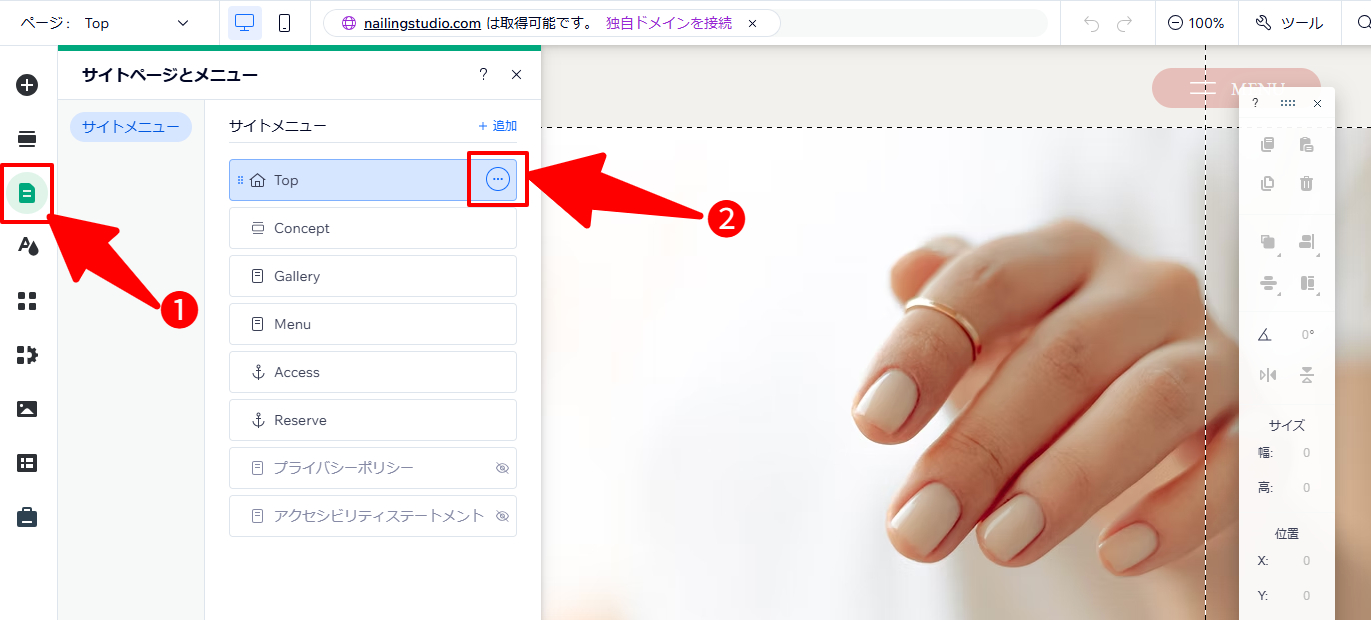Viewport: 1371px width, 620px height.
Task: Select the サイトメニュー tab
Action: click(130, 126)
